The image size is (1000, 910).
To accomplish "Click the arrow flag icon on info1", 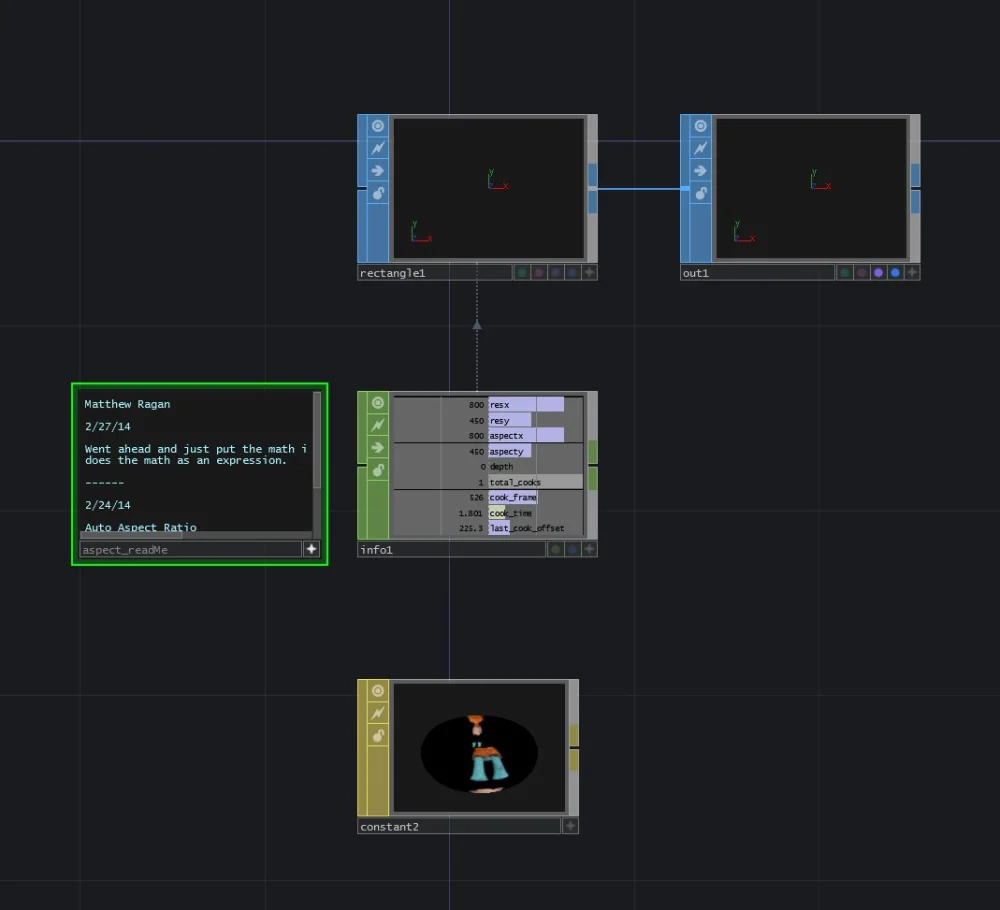I will [378, 447].
